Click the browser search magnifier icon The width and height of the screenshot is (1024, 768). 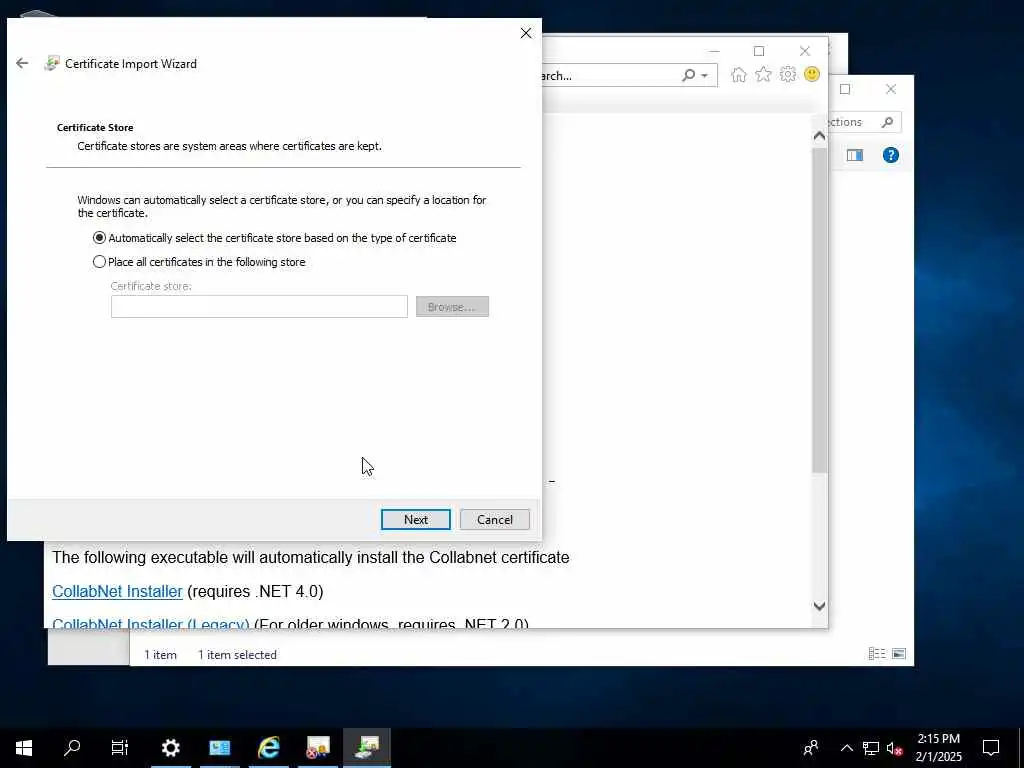click(x=688, y=75)
